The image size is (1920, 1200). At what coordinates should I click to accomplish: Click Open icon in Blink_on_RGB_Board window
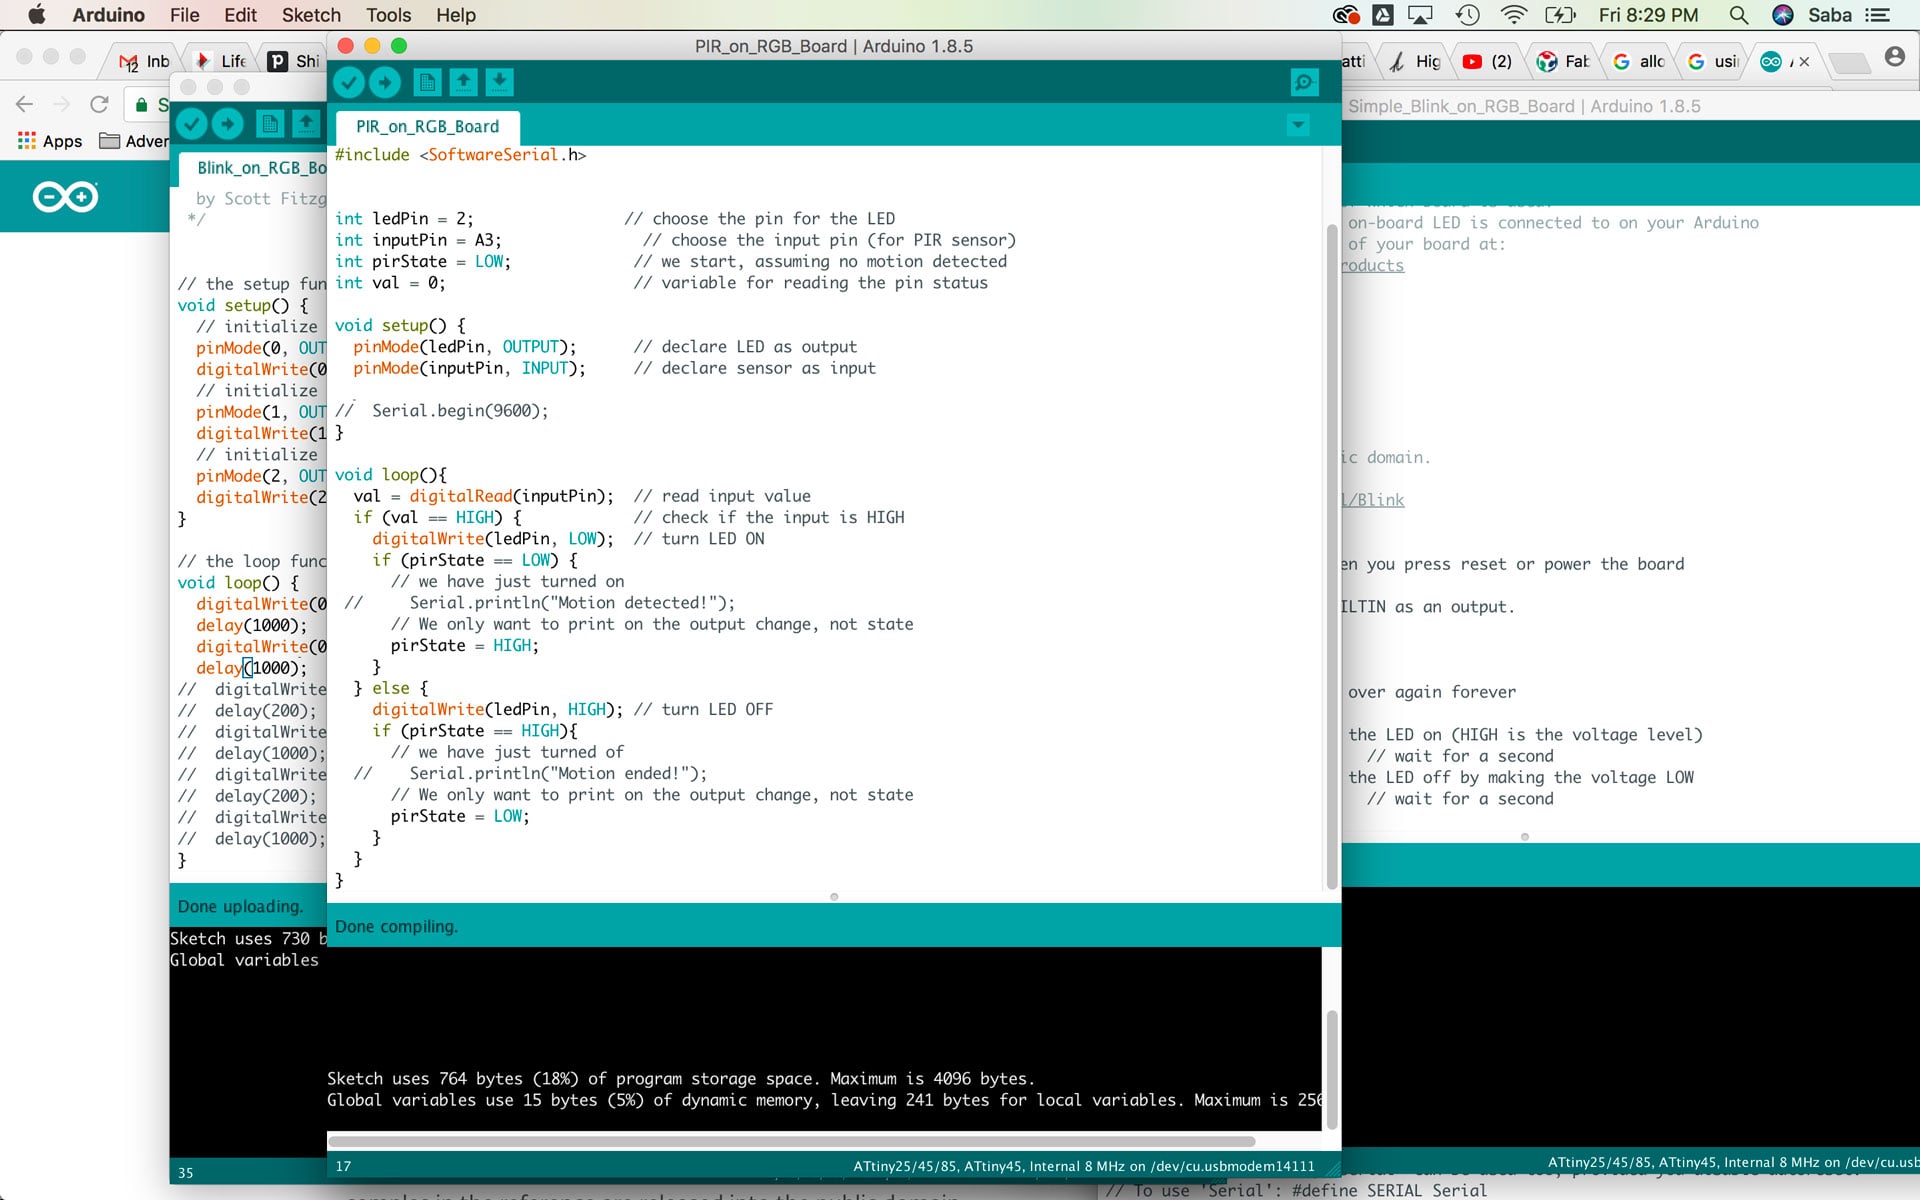pyautogui.click(x=306, y=124)
